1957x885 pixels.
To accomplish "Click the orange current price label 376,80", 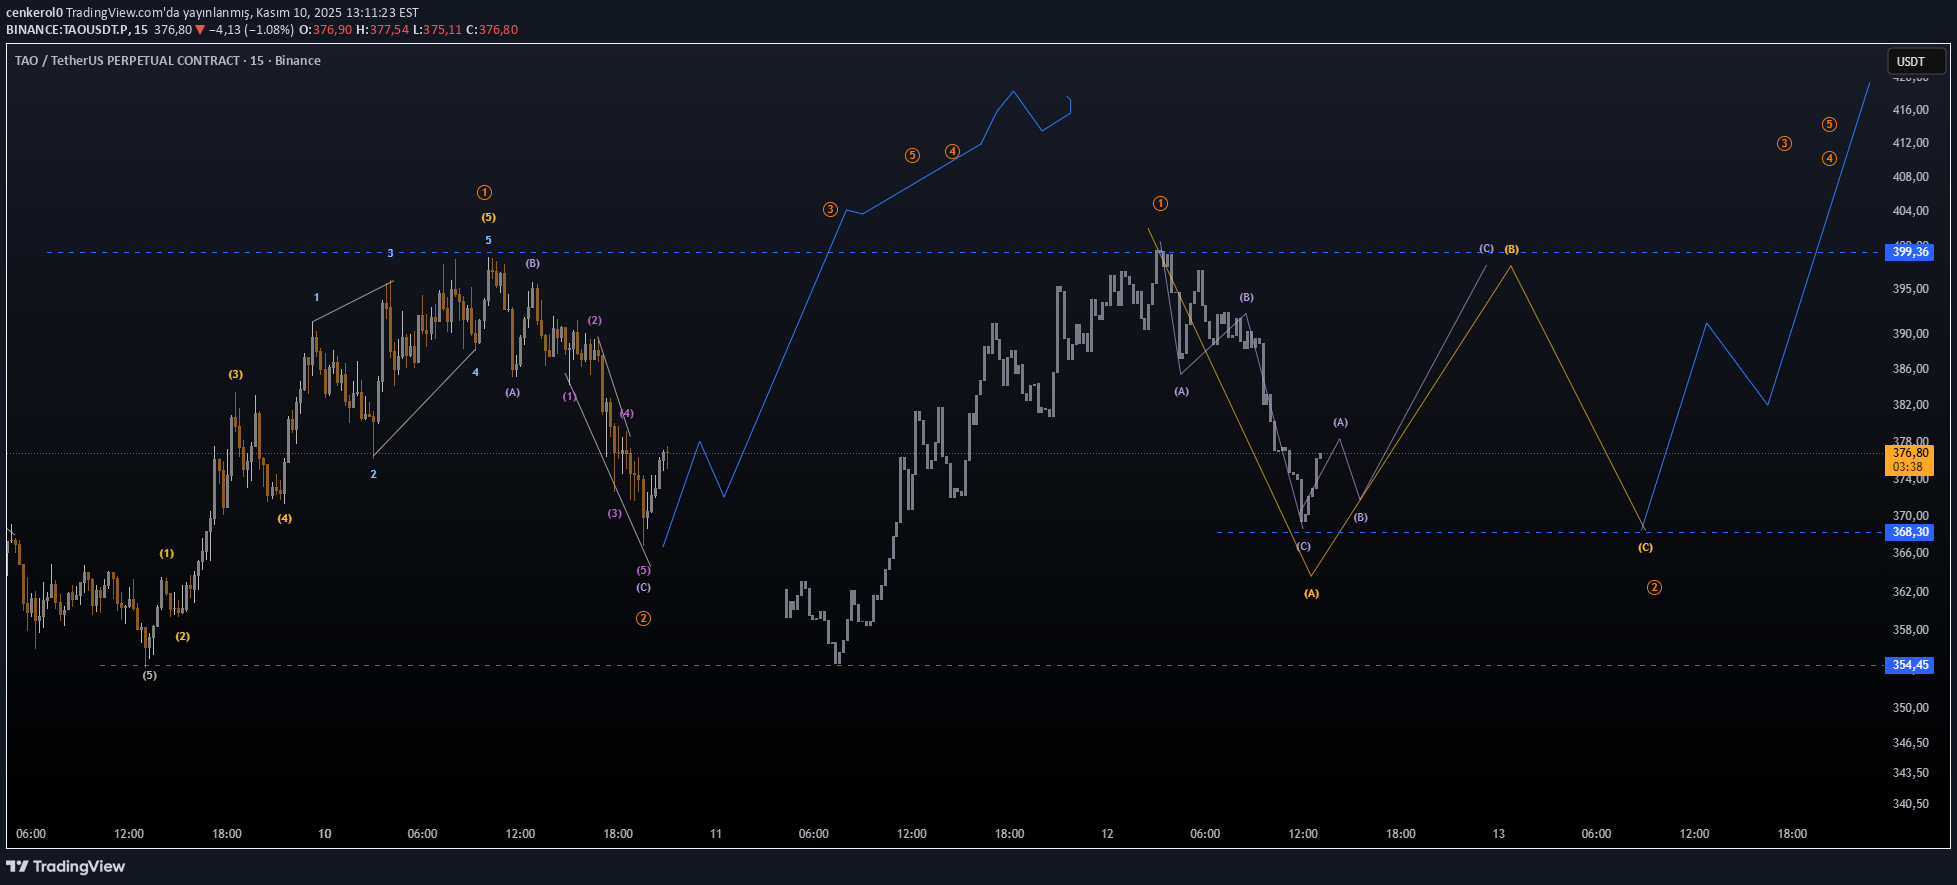I will click(x=1909, y=459).
